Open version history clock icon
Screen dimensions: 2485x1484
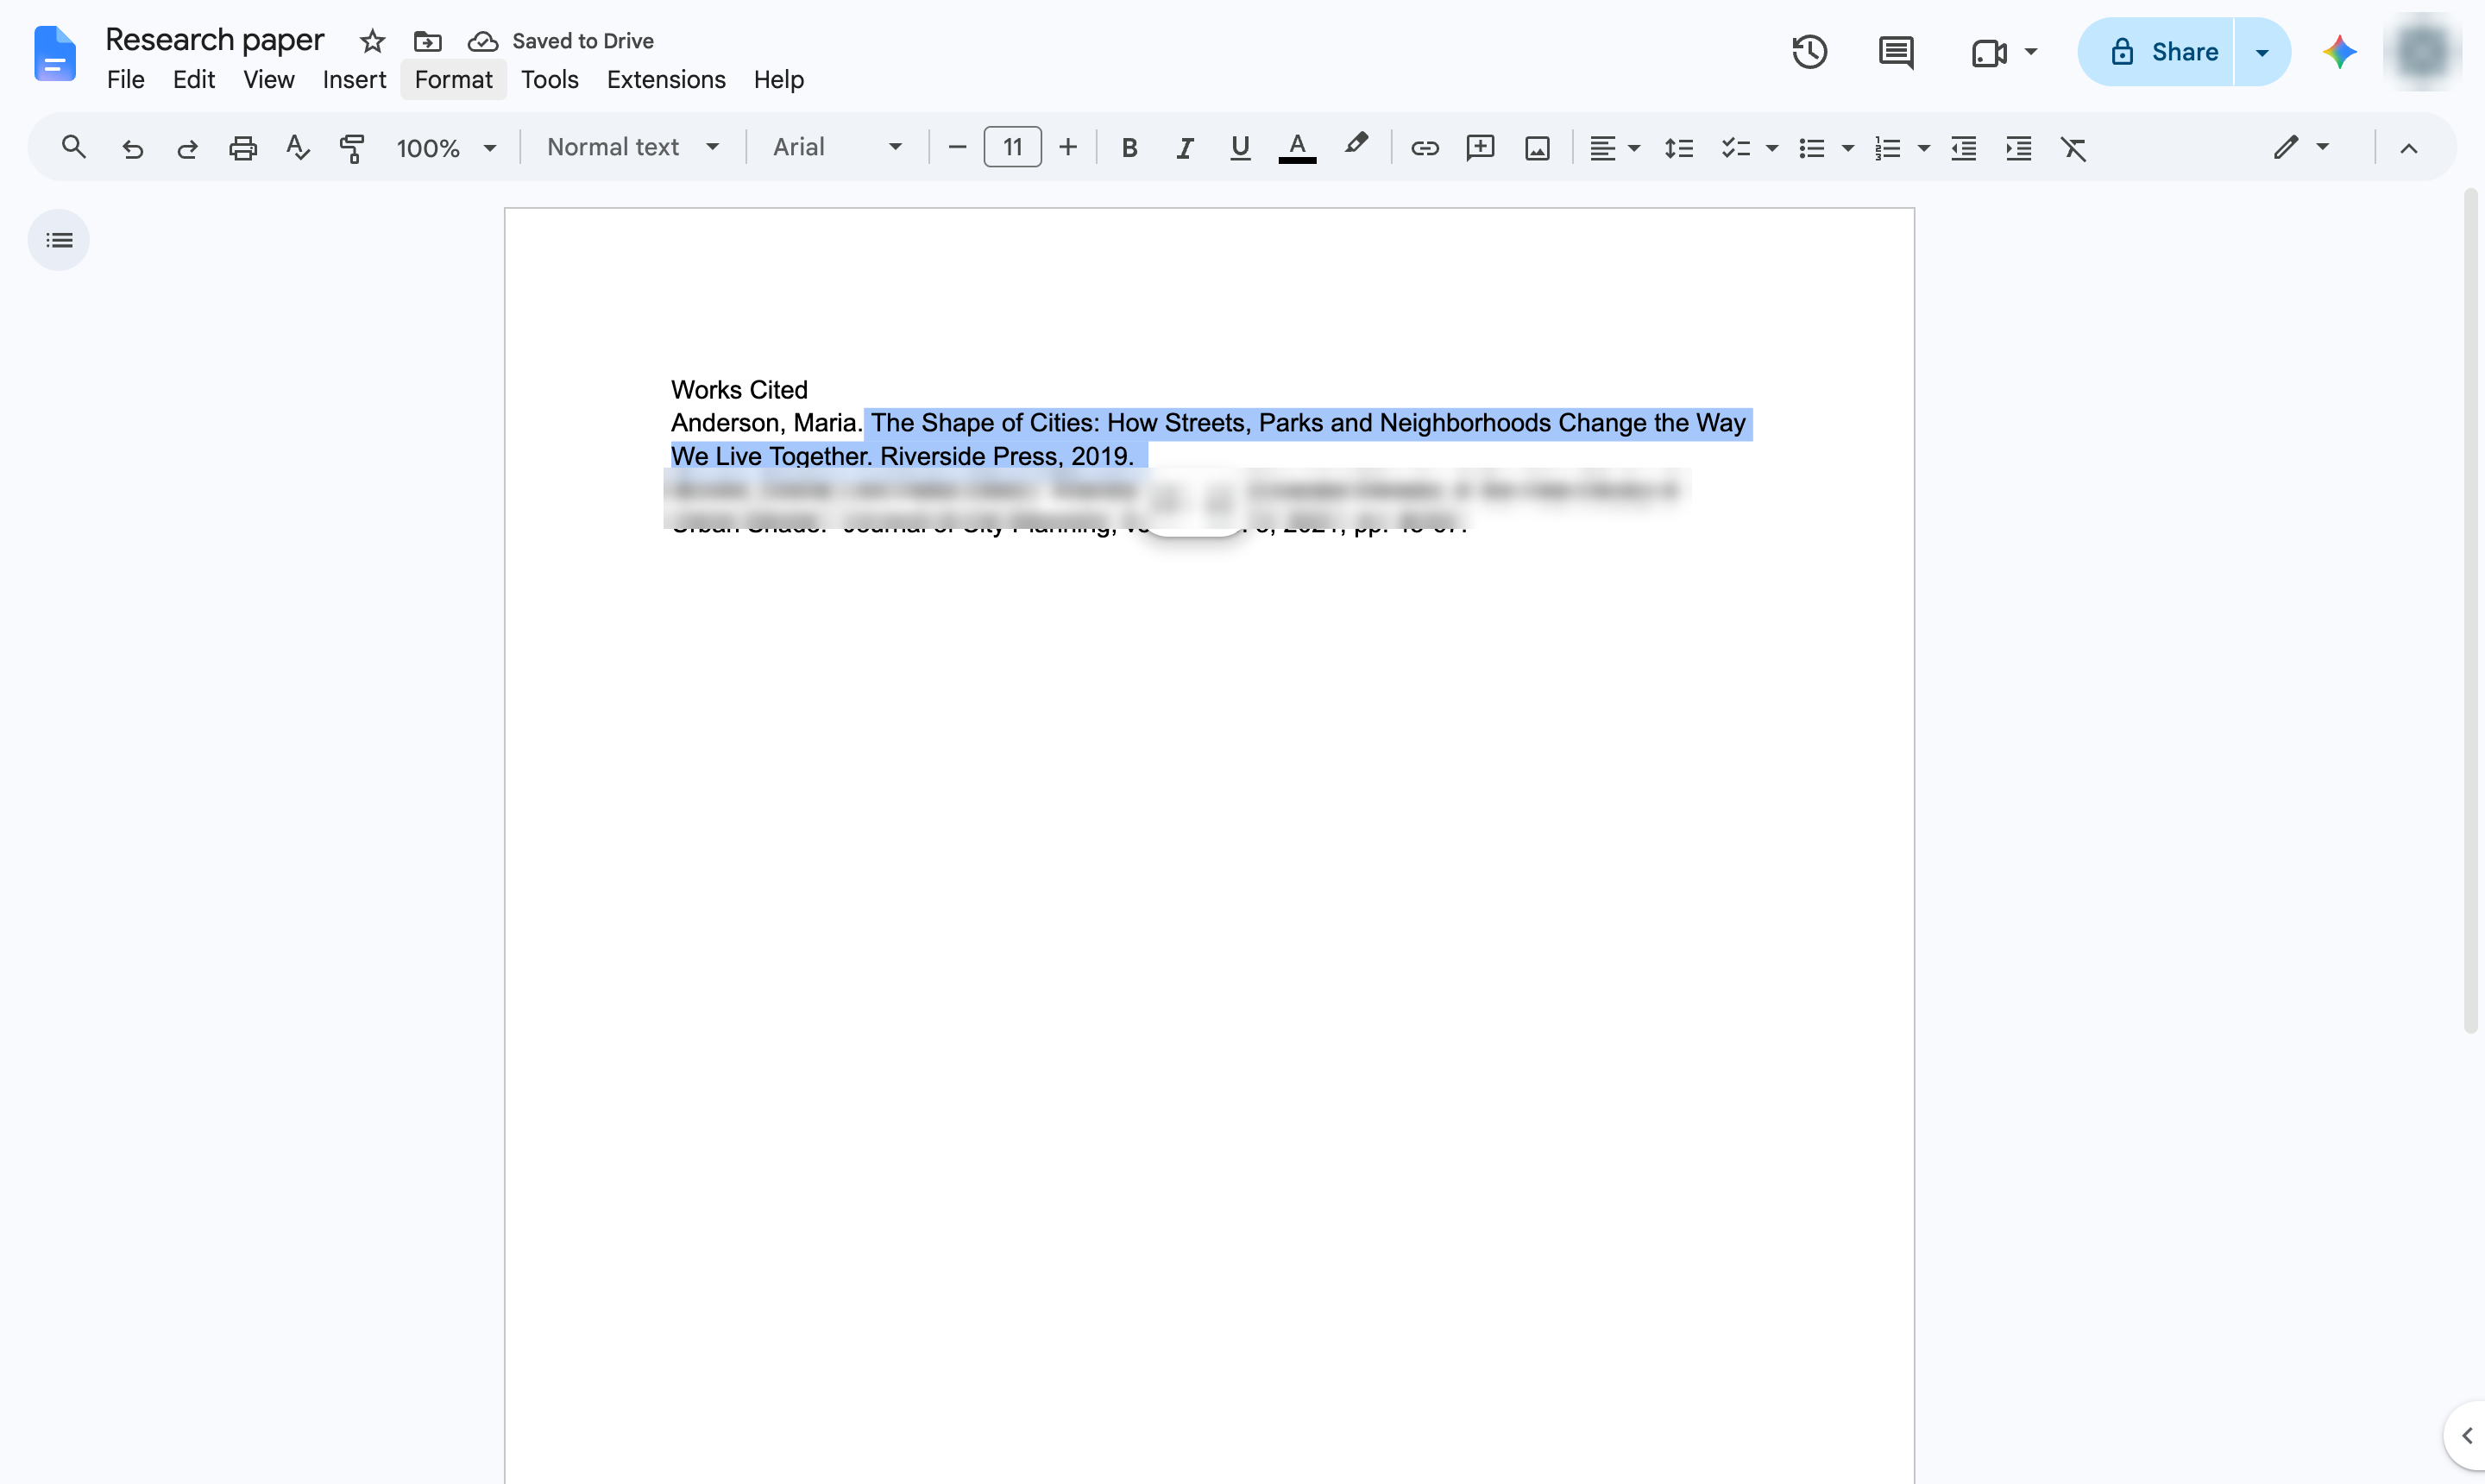1809,52
